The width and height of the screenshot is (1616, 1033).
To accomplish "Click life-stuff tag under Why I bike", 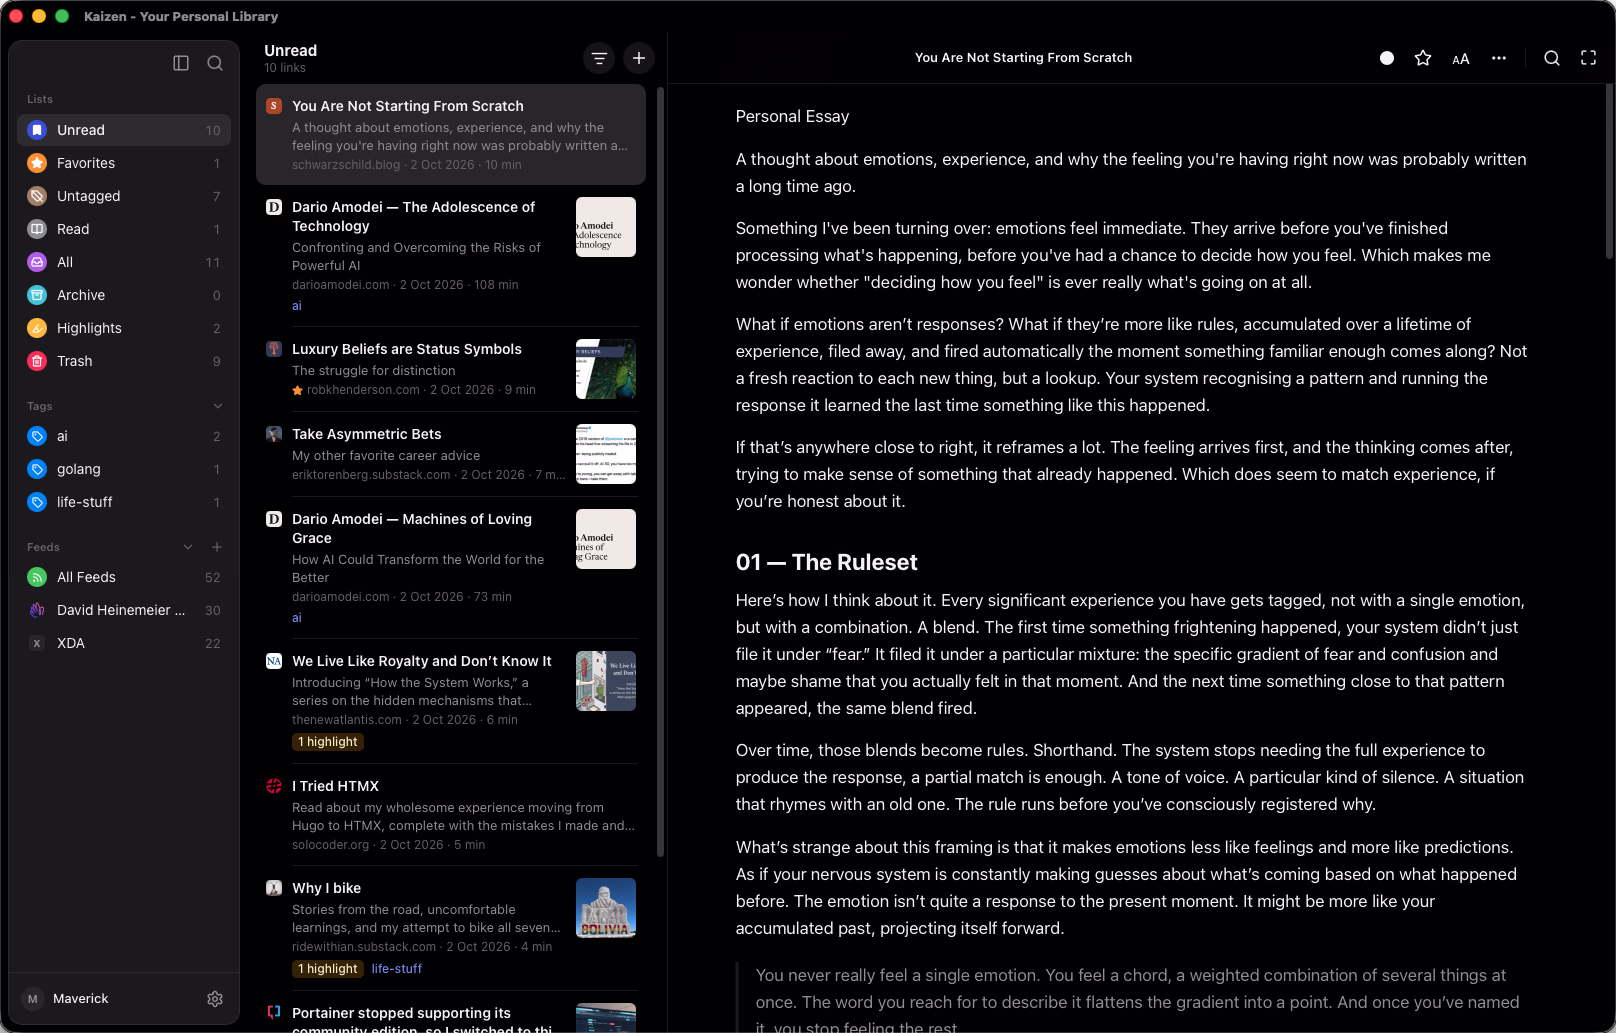I will (397, 969).
